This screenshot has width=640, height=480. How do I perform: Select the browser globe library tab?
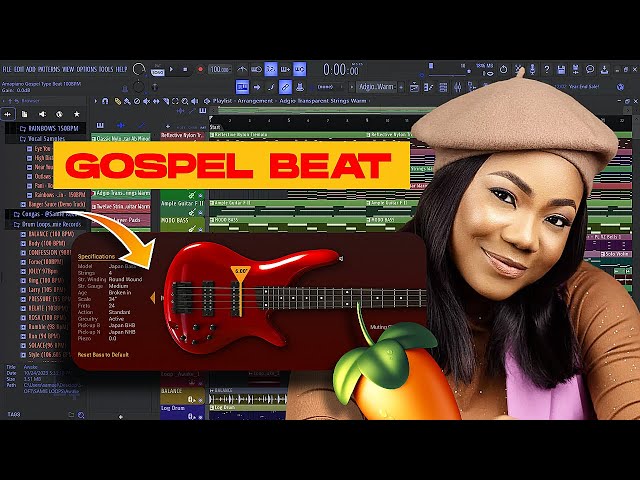pyautogui.click(x=59, y=114)
